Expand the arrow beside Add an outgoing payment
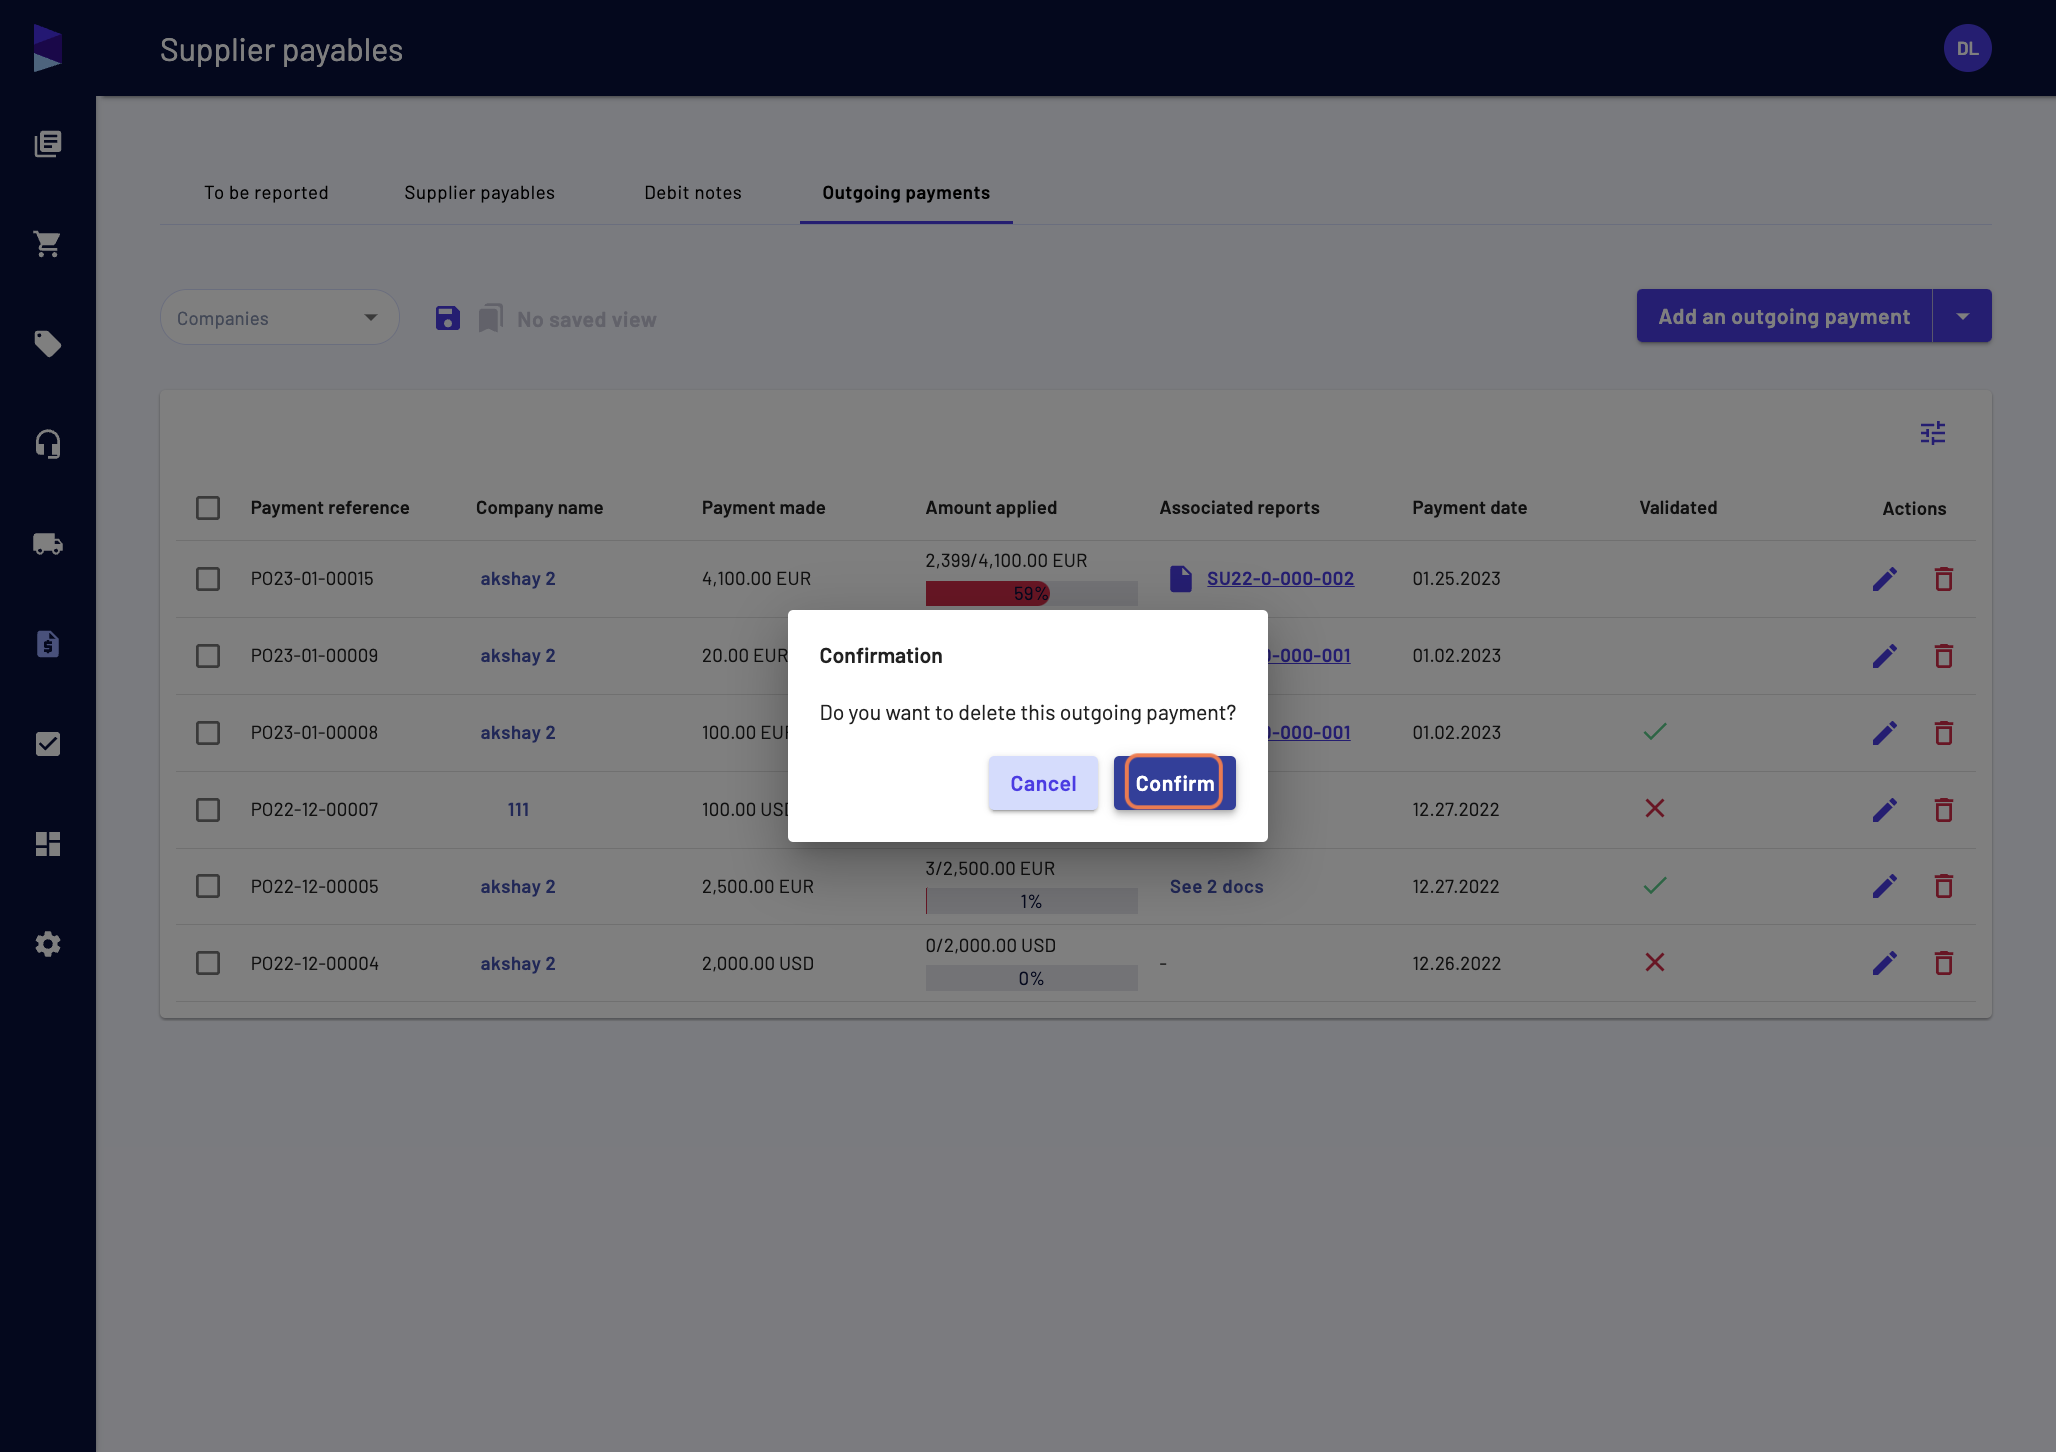The image size is (2056, 1452). [1962, 316]
